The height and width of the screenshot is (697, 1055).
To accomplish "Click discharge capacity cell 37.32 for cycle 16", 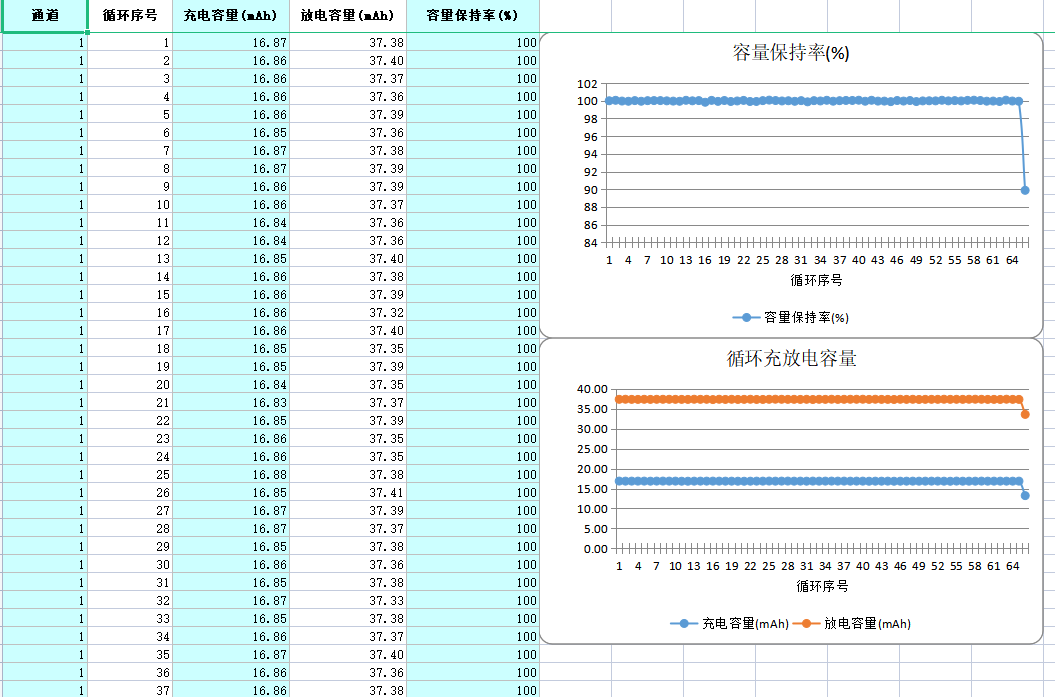I will click(348, 313).
